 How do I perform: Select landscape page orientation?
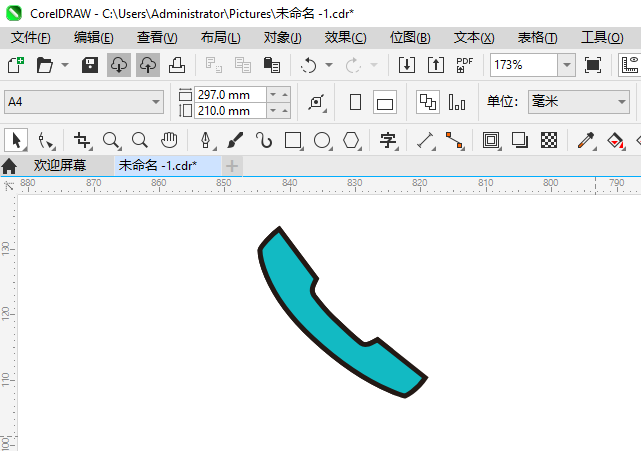[385, 102]
